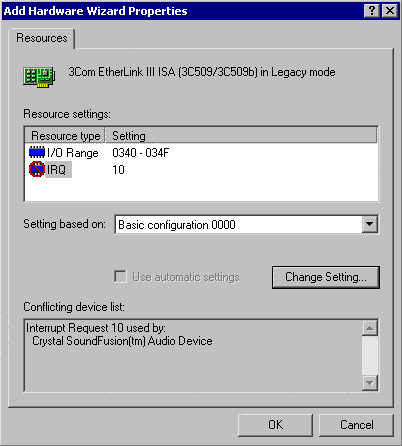Click the question mark help button

(372, 11)
